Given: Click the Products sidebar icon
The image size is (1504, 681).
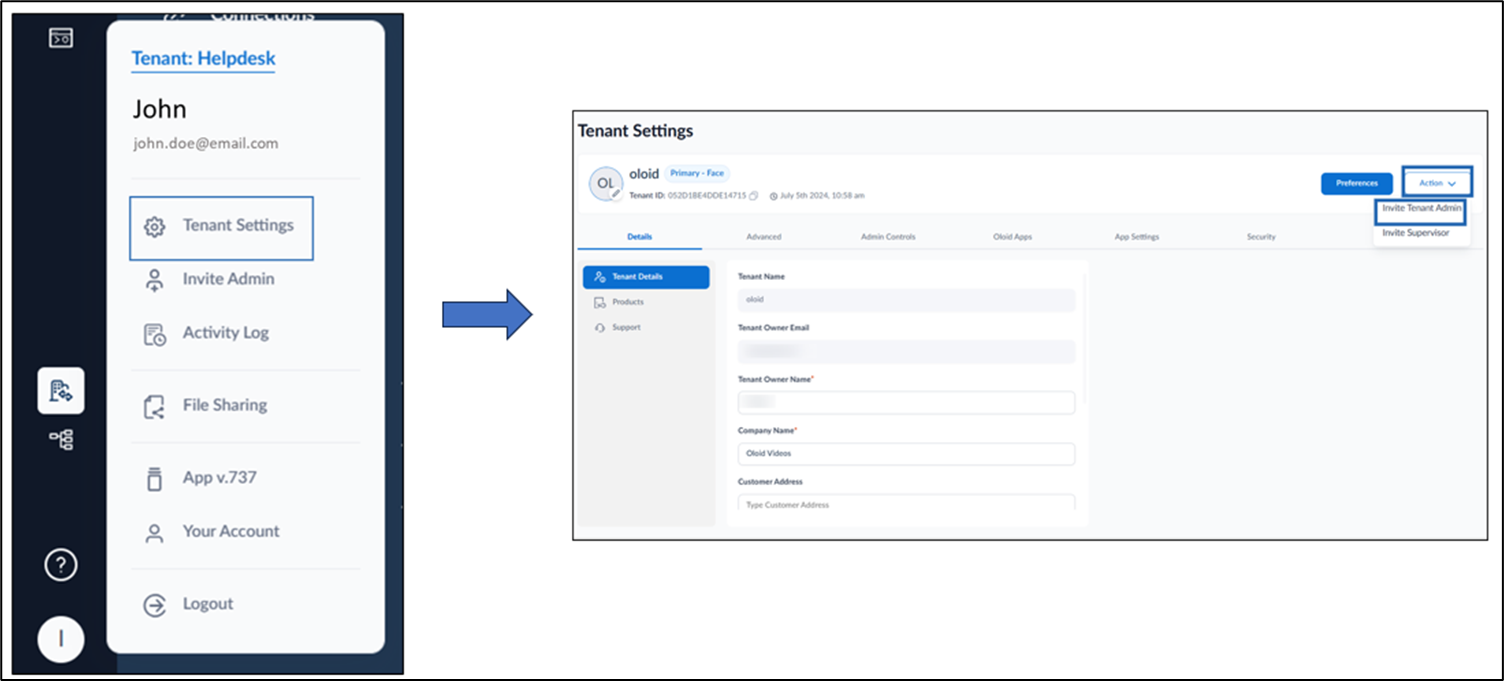Looking at the screenshot, I should 600,302.
